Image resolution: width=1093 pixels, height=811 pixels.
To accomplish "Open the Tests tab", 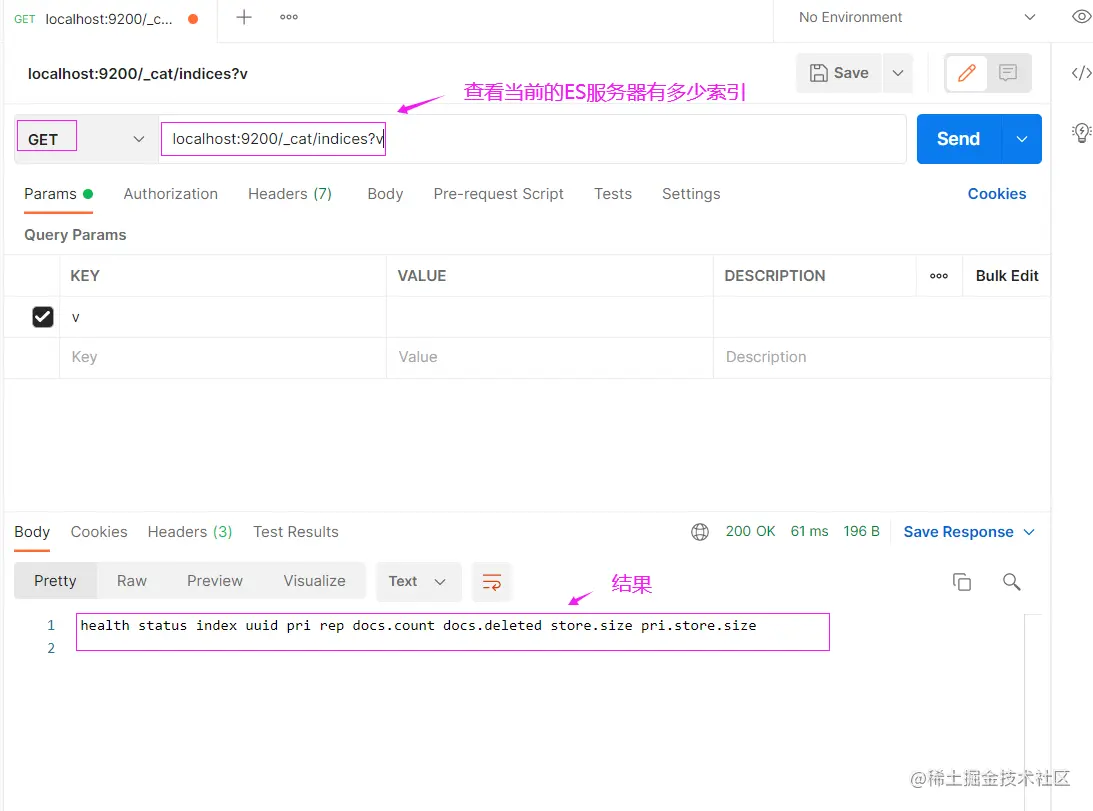I will 613,194.
